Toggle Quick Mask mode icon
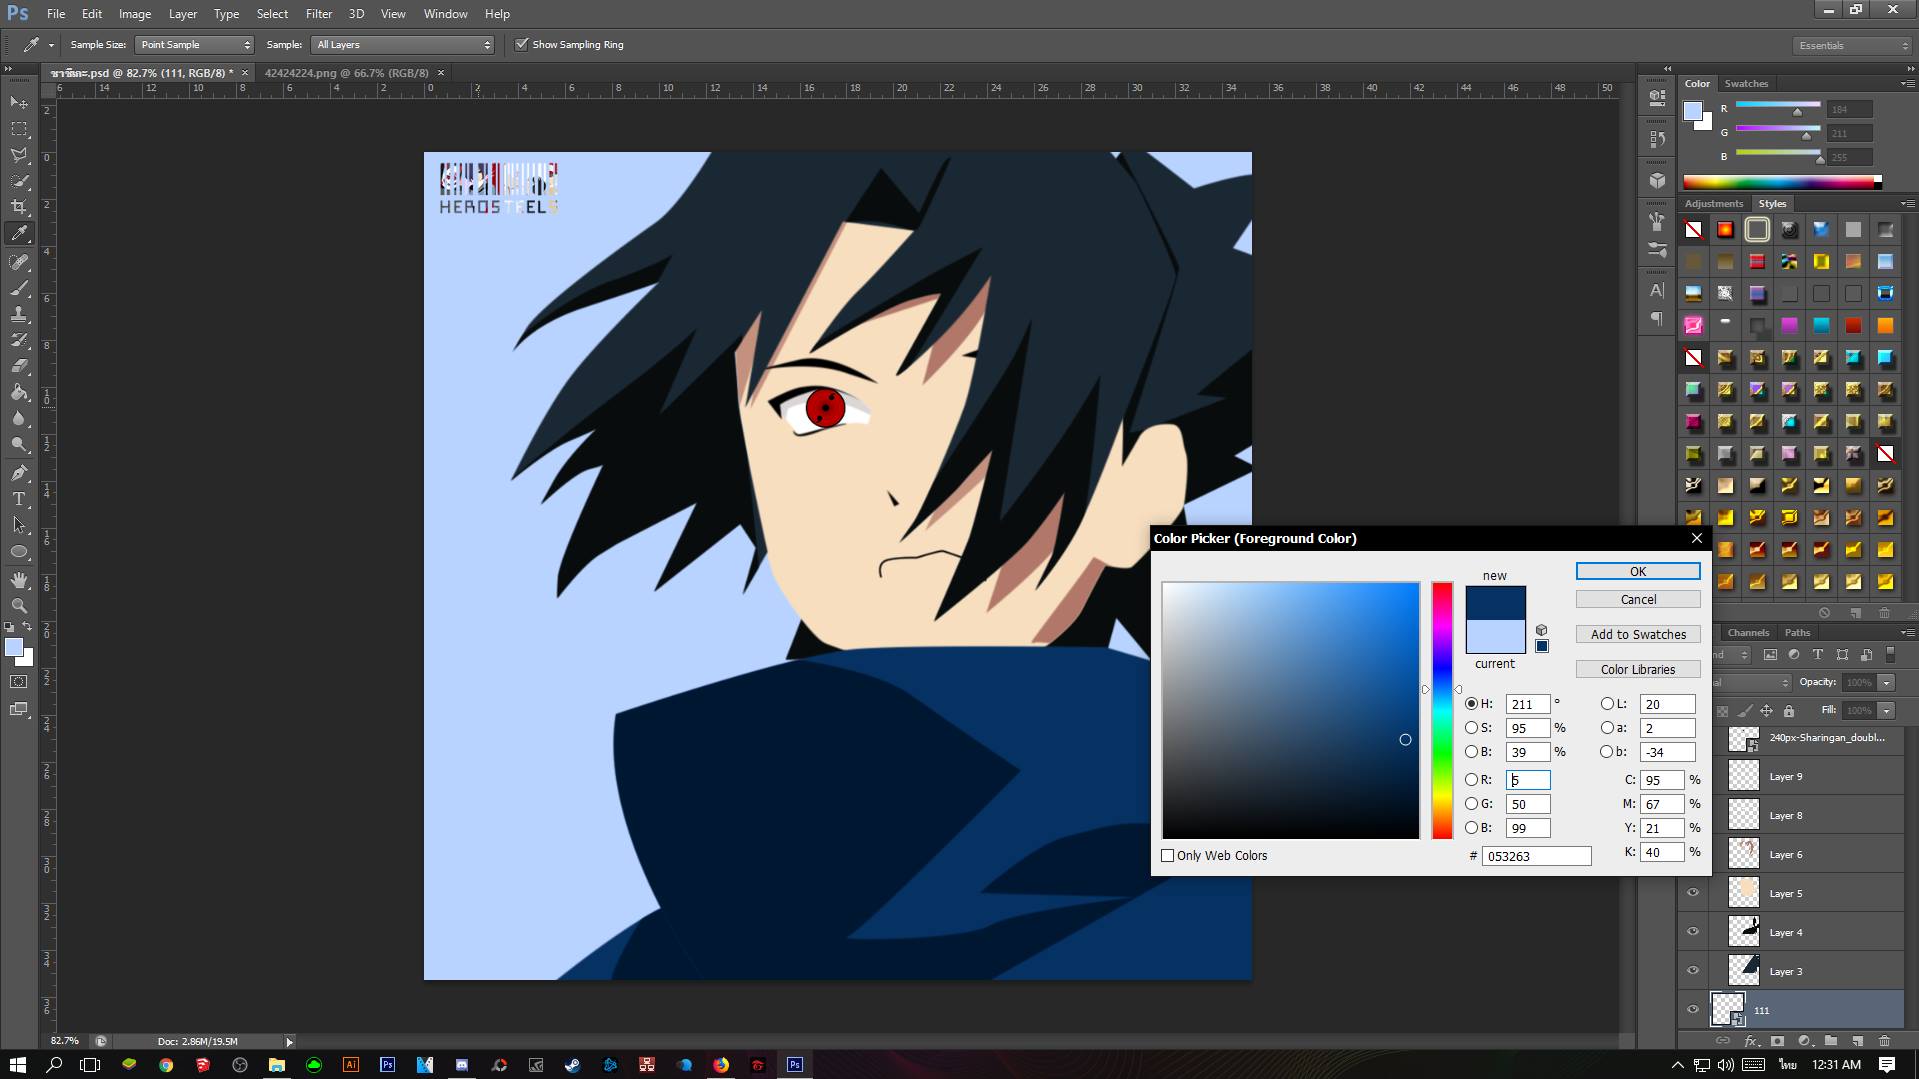This screenshot has width=1919, height=1079. (19, 682)
